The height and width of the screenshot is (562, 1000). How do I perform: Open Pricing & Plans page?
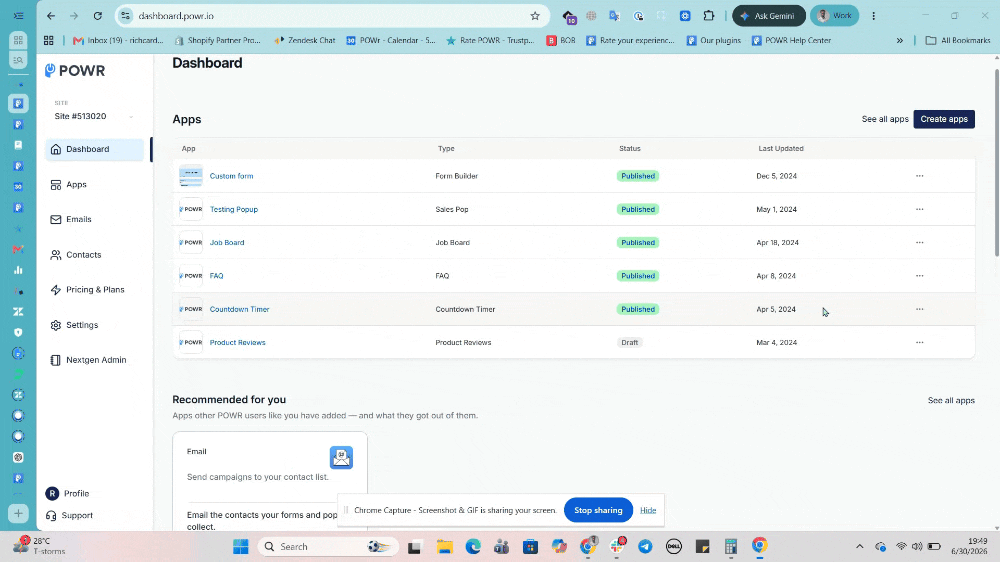click(x=94, y=290)
